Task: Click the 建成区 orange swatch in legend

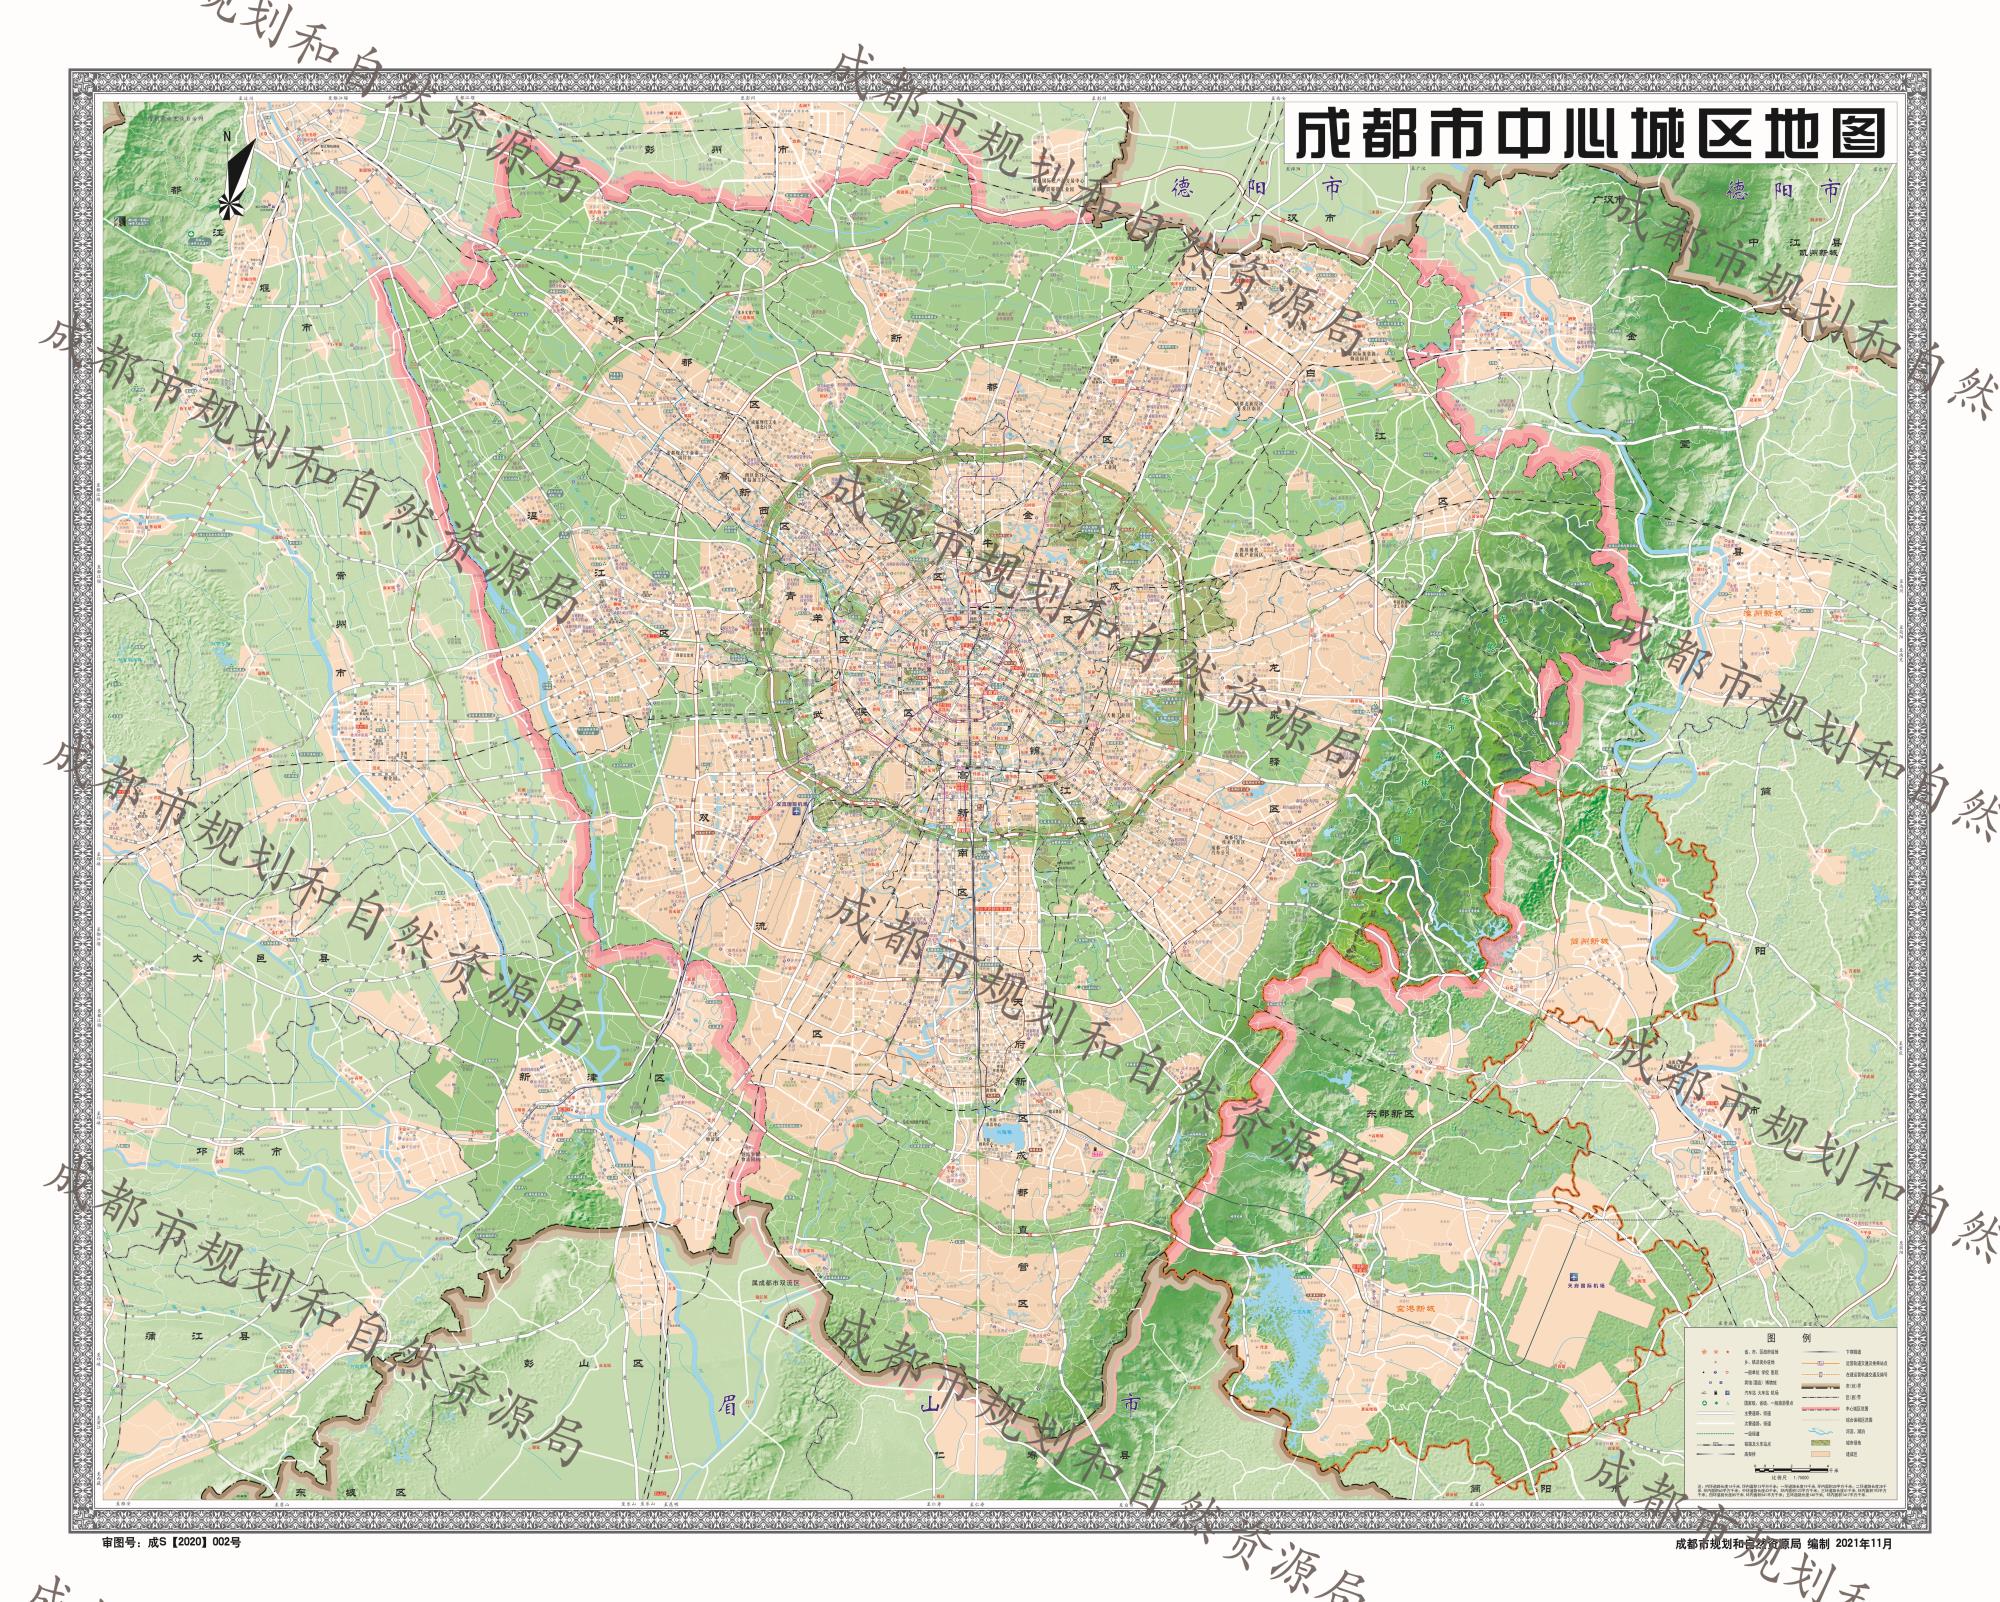Action: (1820, 1454)
